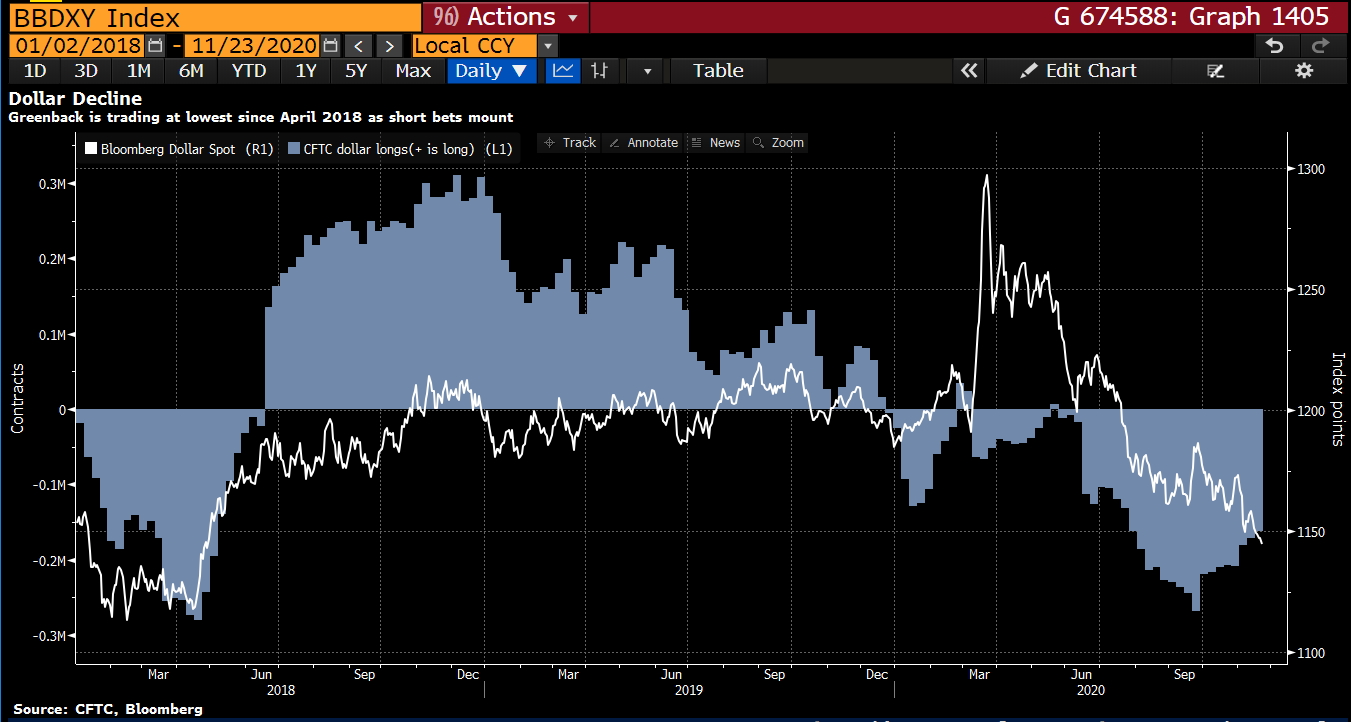Open the Local CCY dropdown
The height and width of the screenshot is (722, 1351).
point(546,45)
